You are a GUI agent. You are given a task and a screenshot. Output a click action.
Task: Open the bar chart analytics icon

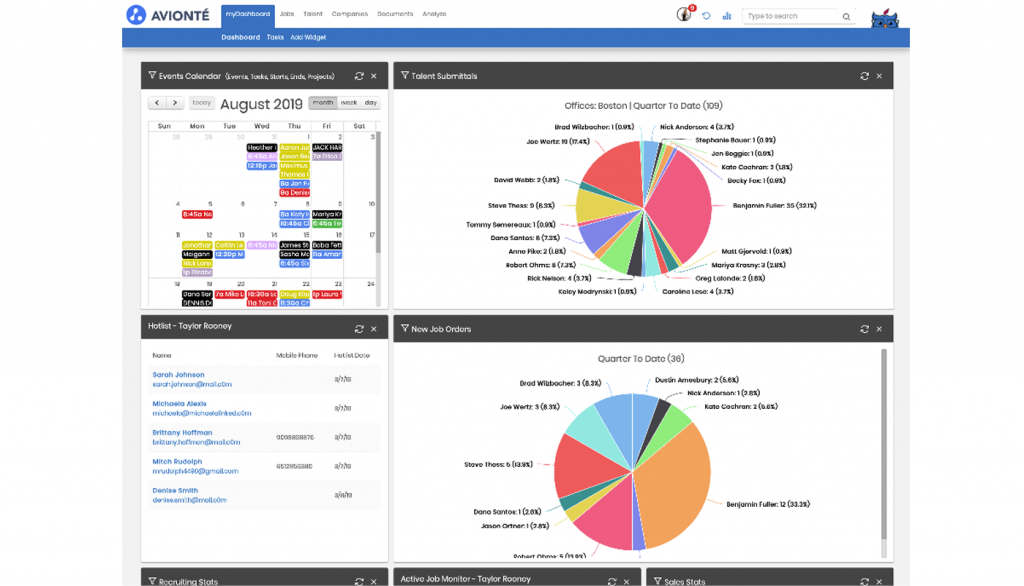[727, 16]
